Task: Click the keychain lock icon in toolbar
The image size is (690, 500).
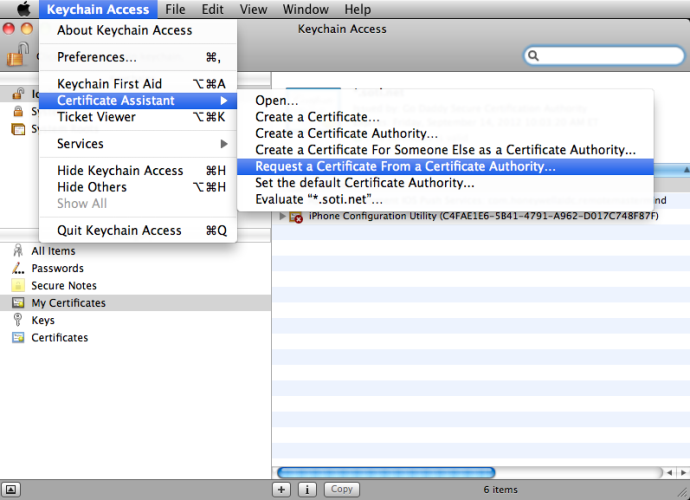Action: [18, 55]
